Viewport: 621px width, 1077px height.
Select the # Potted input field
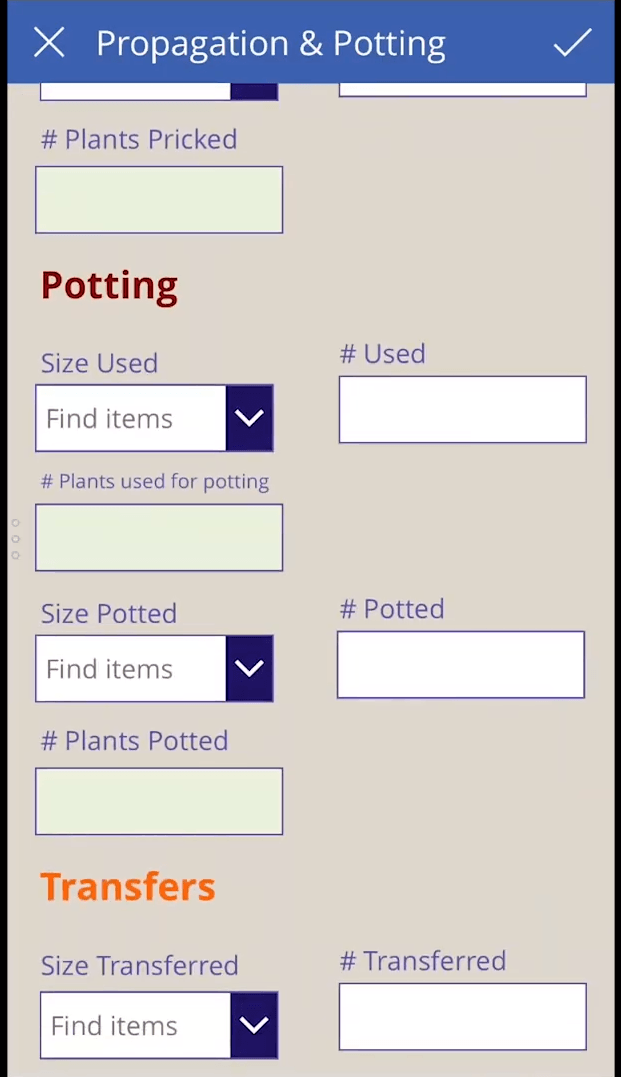461,665
